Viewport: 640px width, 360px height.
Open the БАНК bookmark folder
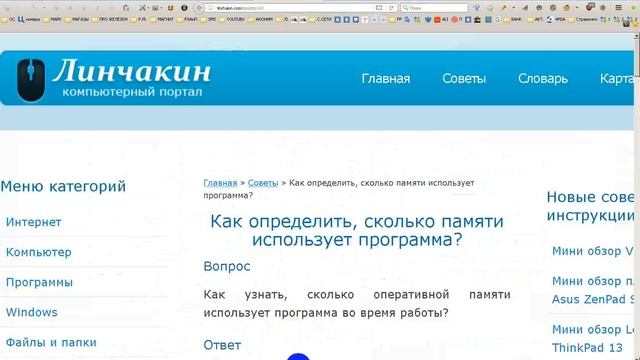pos(512,19)
